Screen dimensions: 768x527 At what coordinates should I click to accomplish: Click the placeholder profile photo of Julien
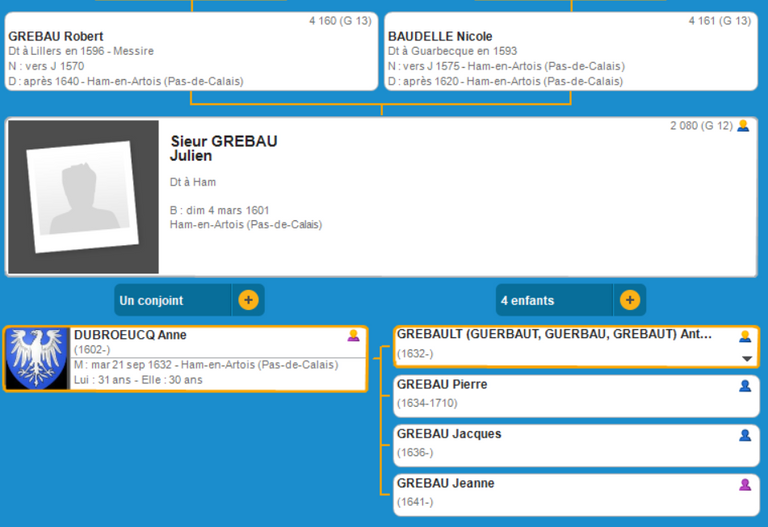[83, 197]
